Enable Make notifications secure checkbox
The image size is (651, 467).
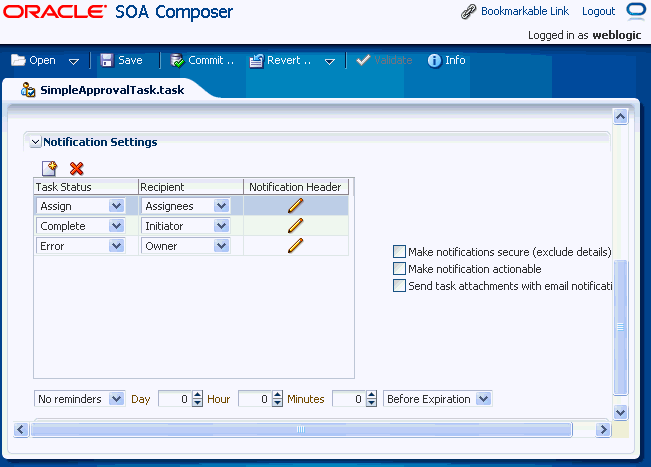(x=399, y=252)
